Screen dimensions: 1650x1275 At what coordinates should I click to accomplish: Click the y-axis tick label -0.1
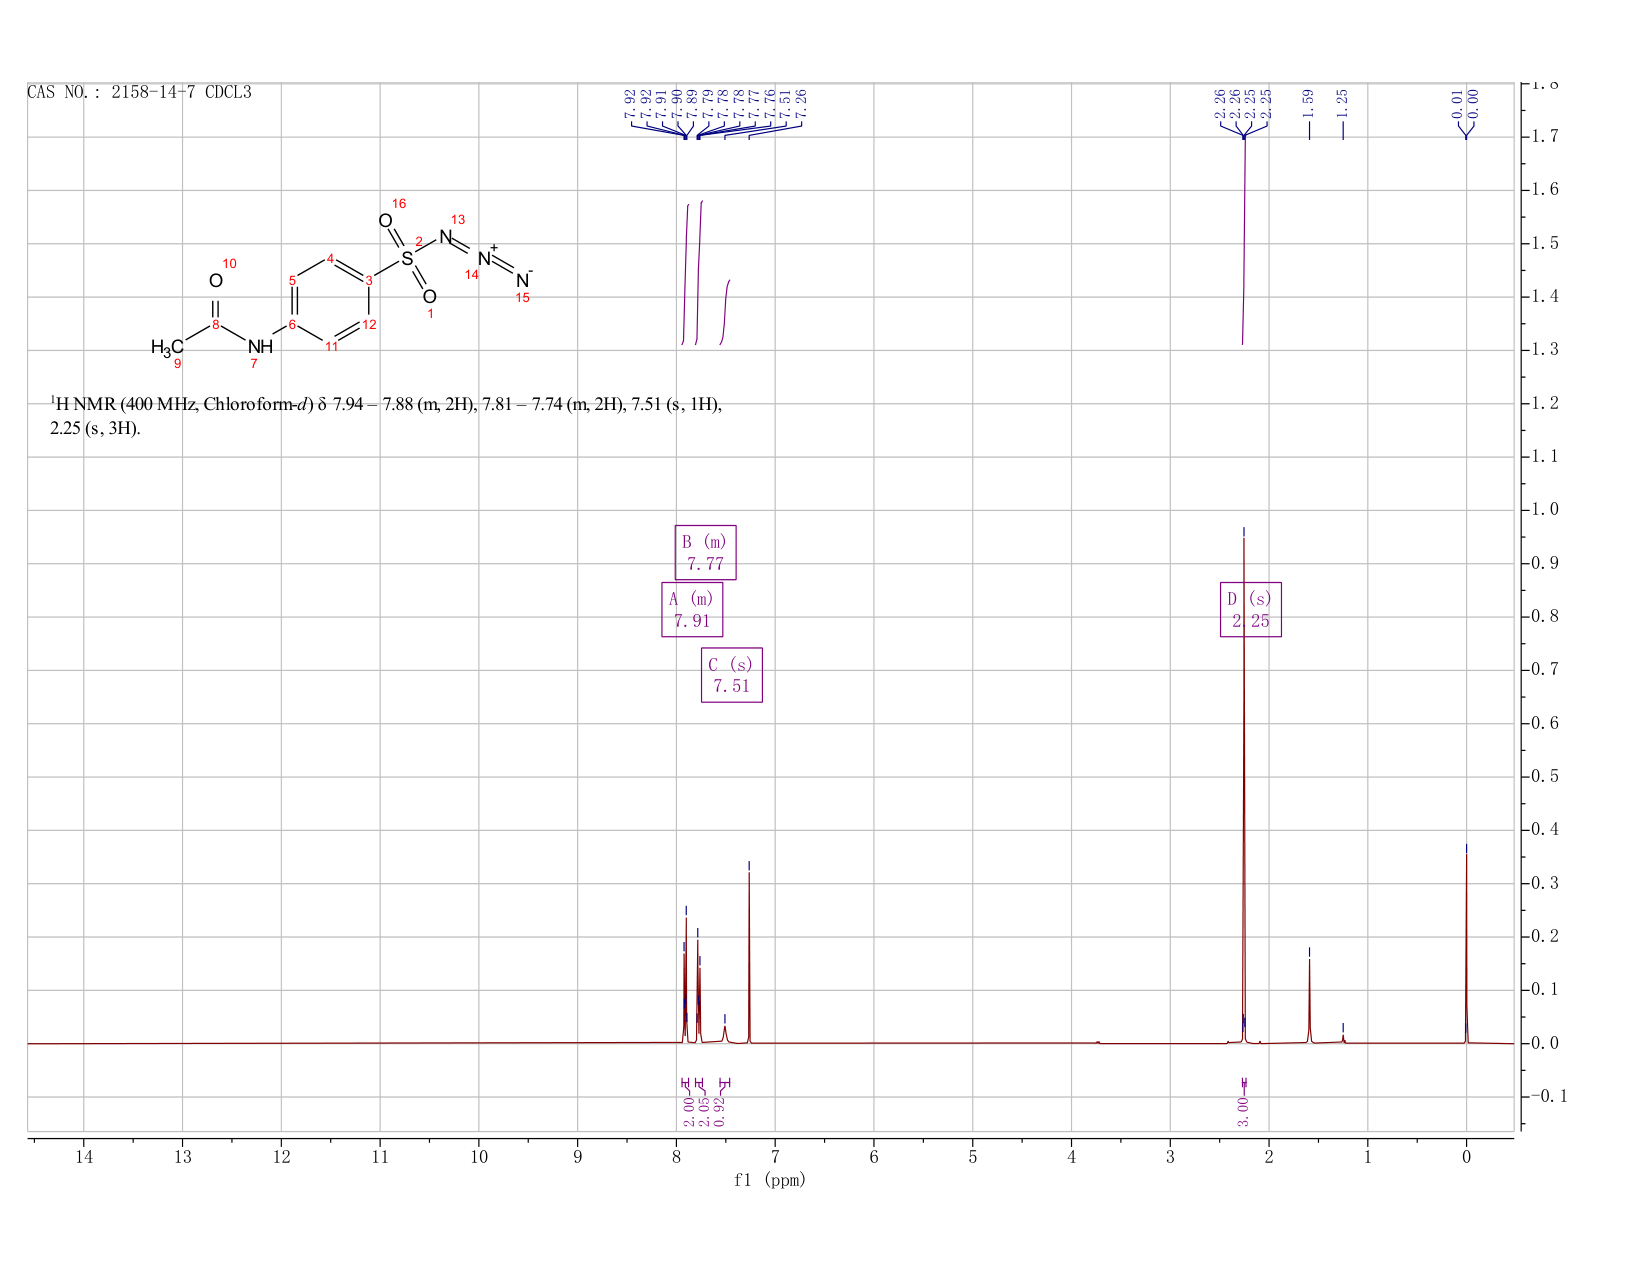(x=1548, y=1097)
